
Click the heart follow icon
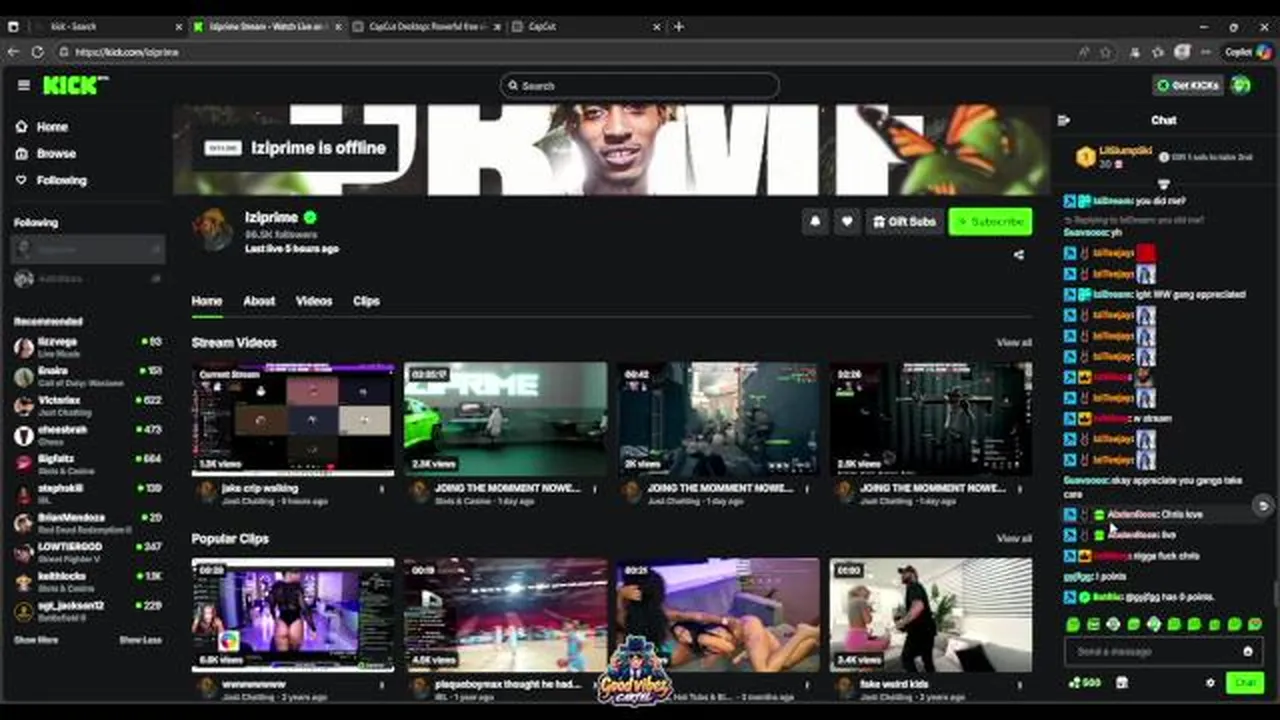(x=847, y=222)
